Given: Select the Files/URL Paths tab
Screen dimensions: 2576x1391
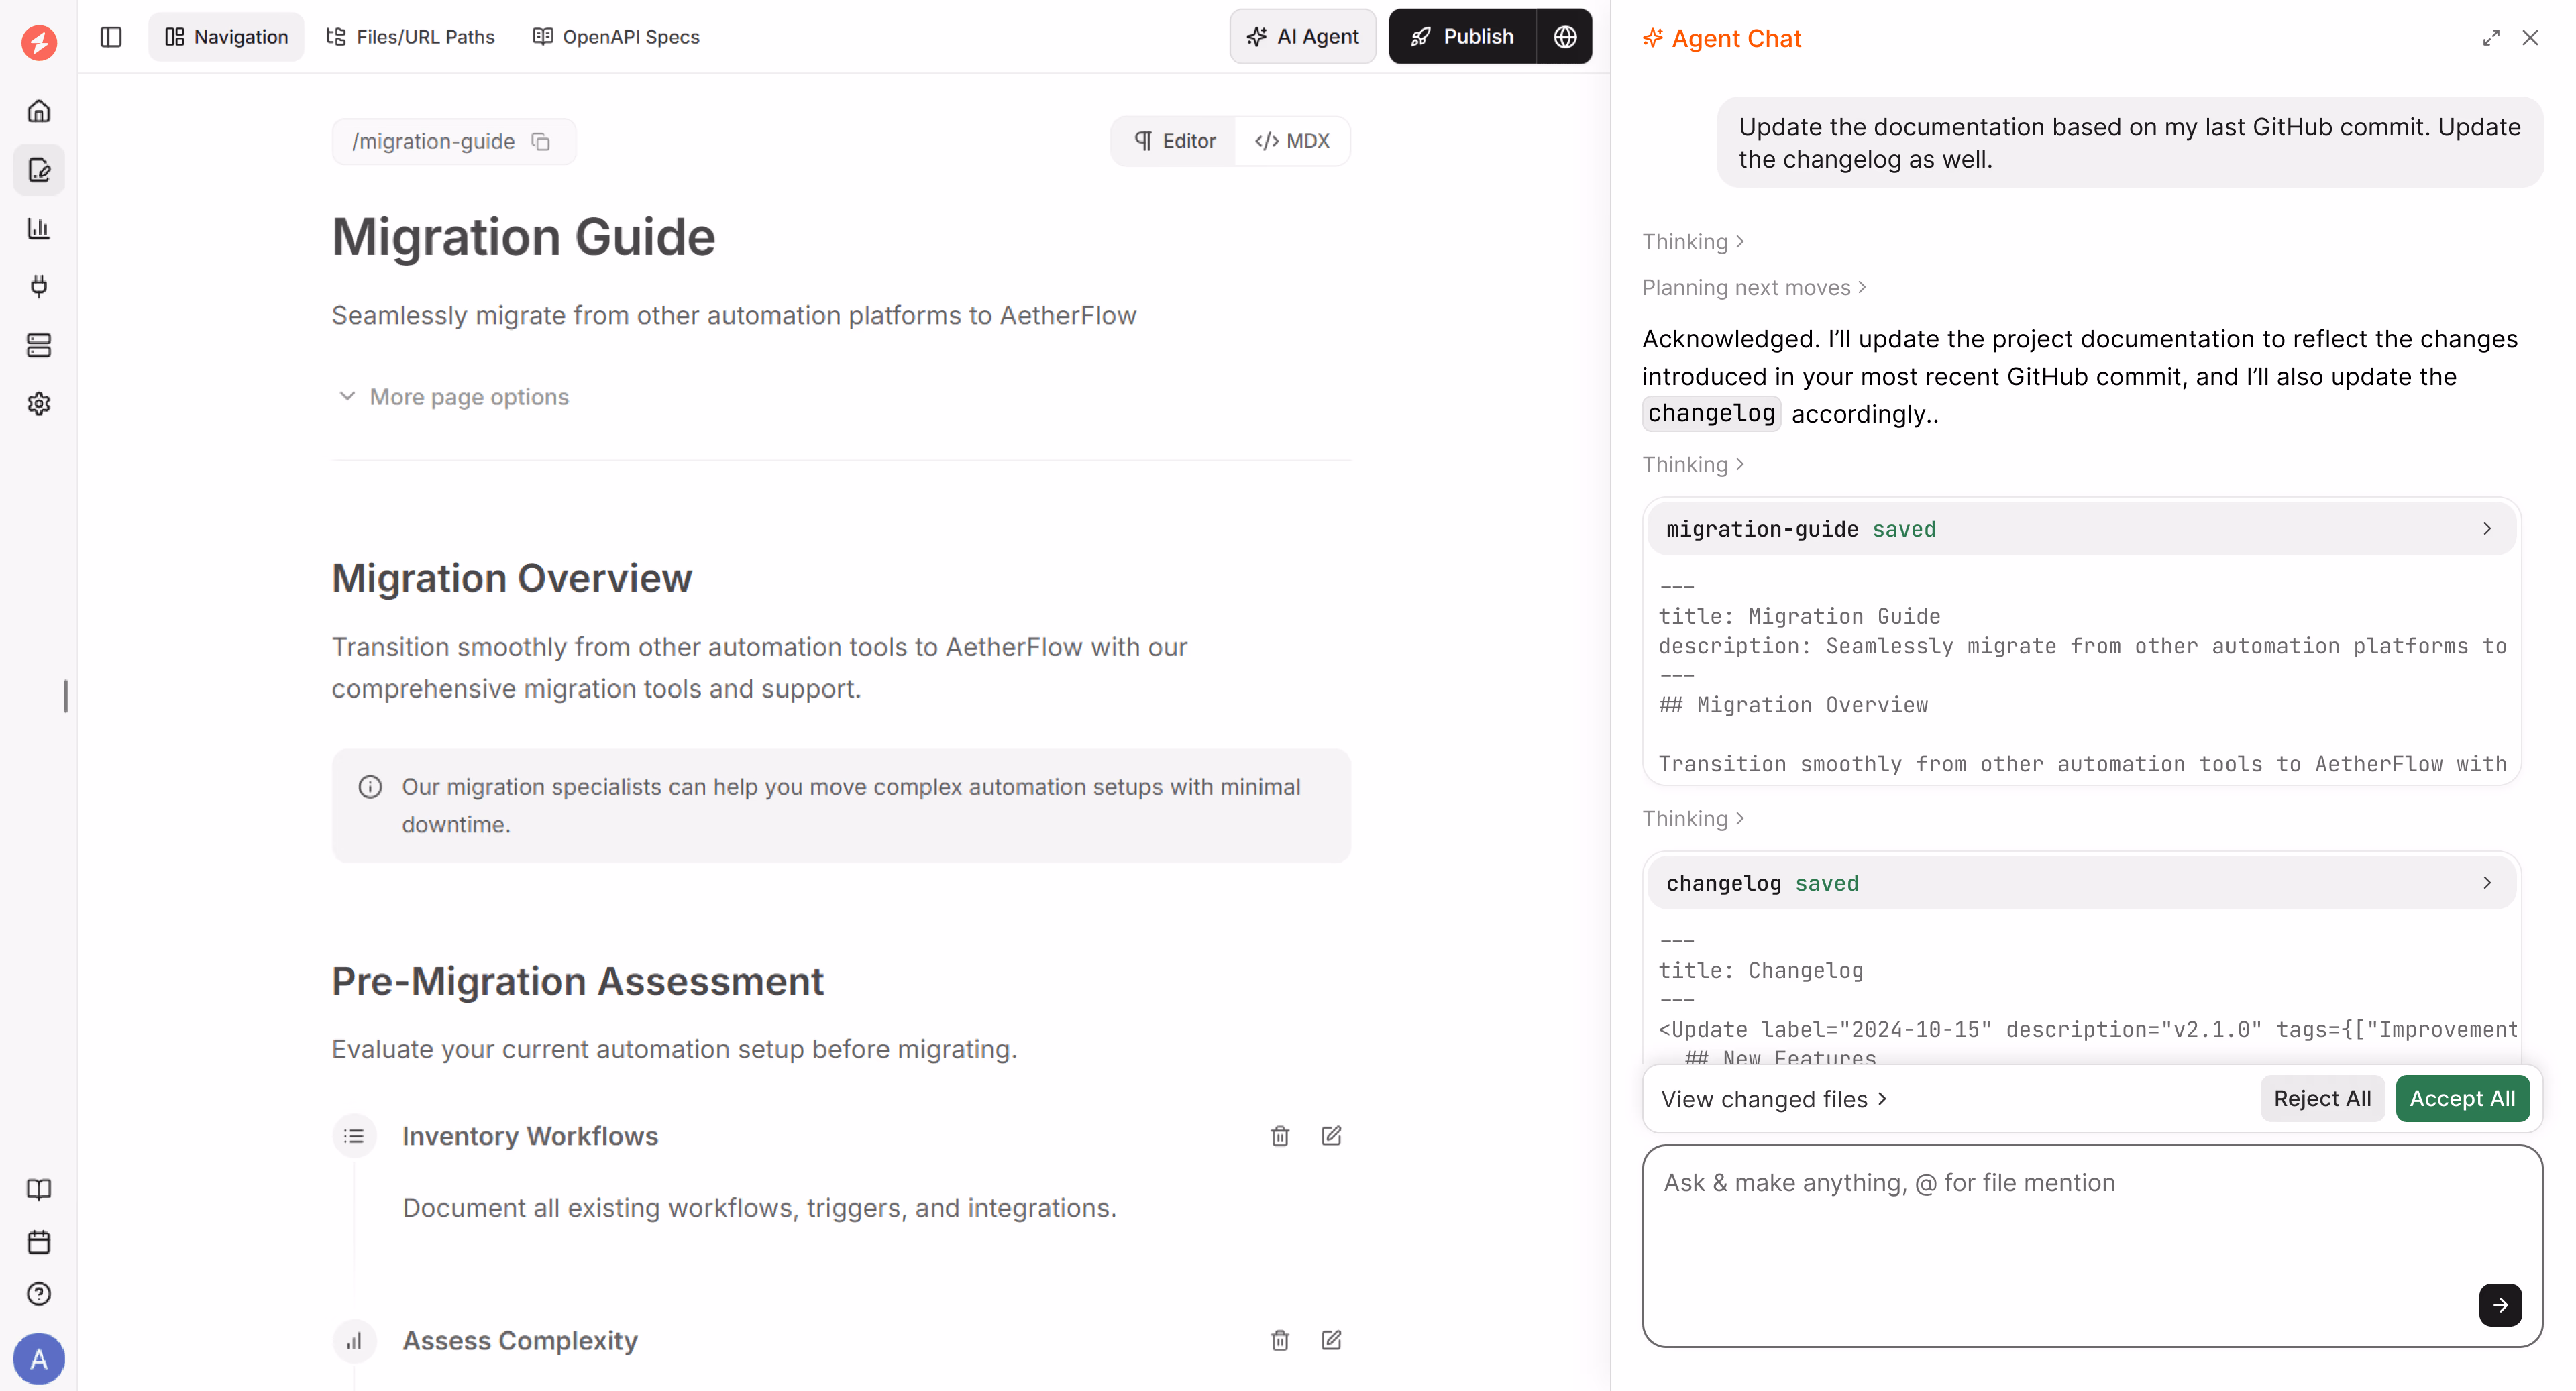Looking at the screenshot, I should pos(410,37).
